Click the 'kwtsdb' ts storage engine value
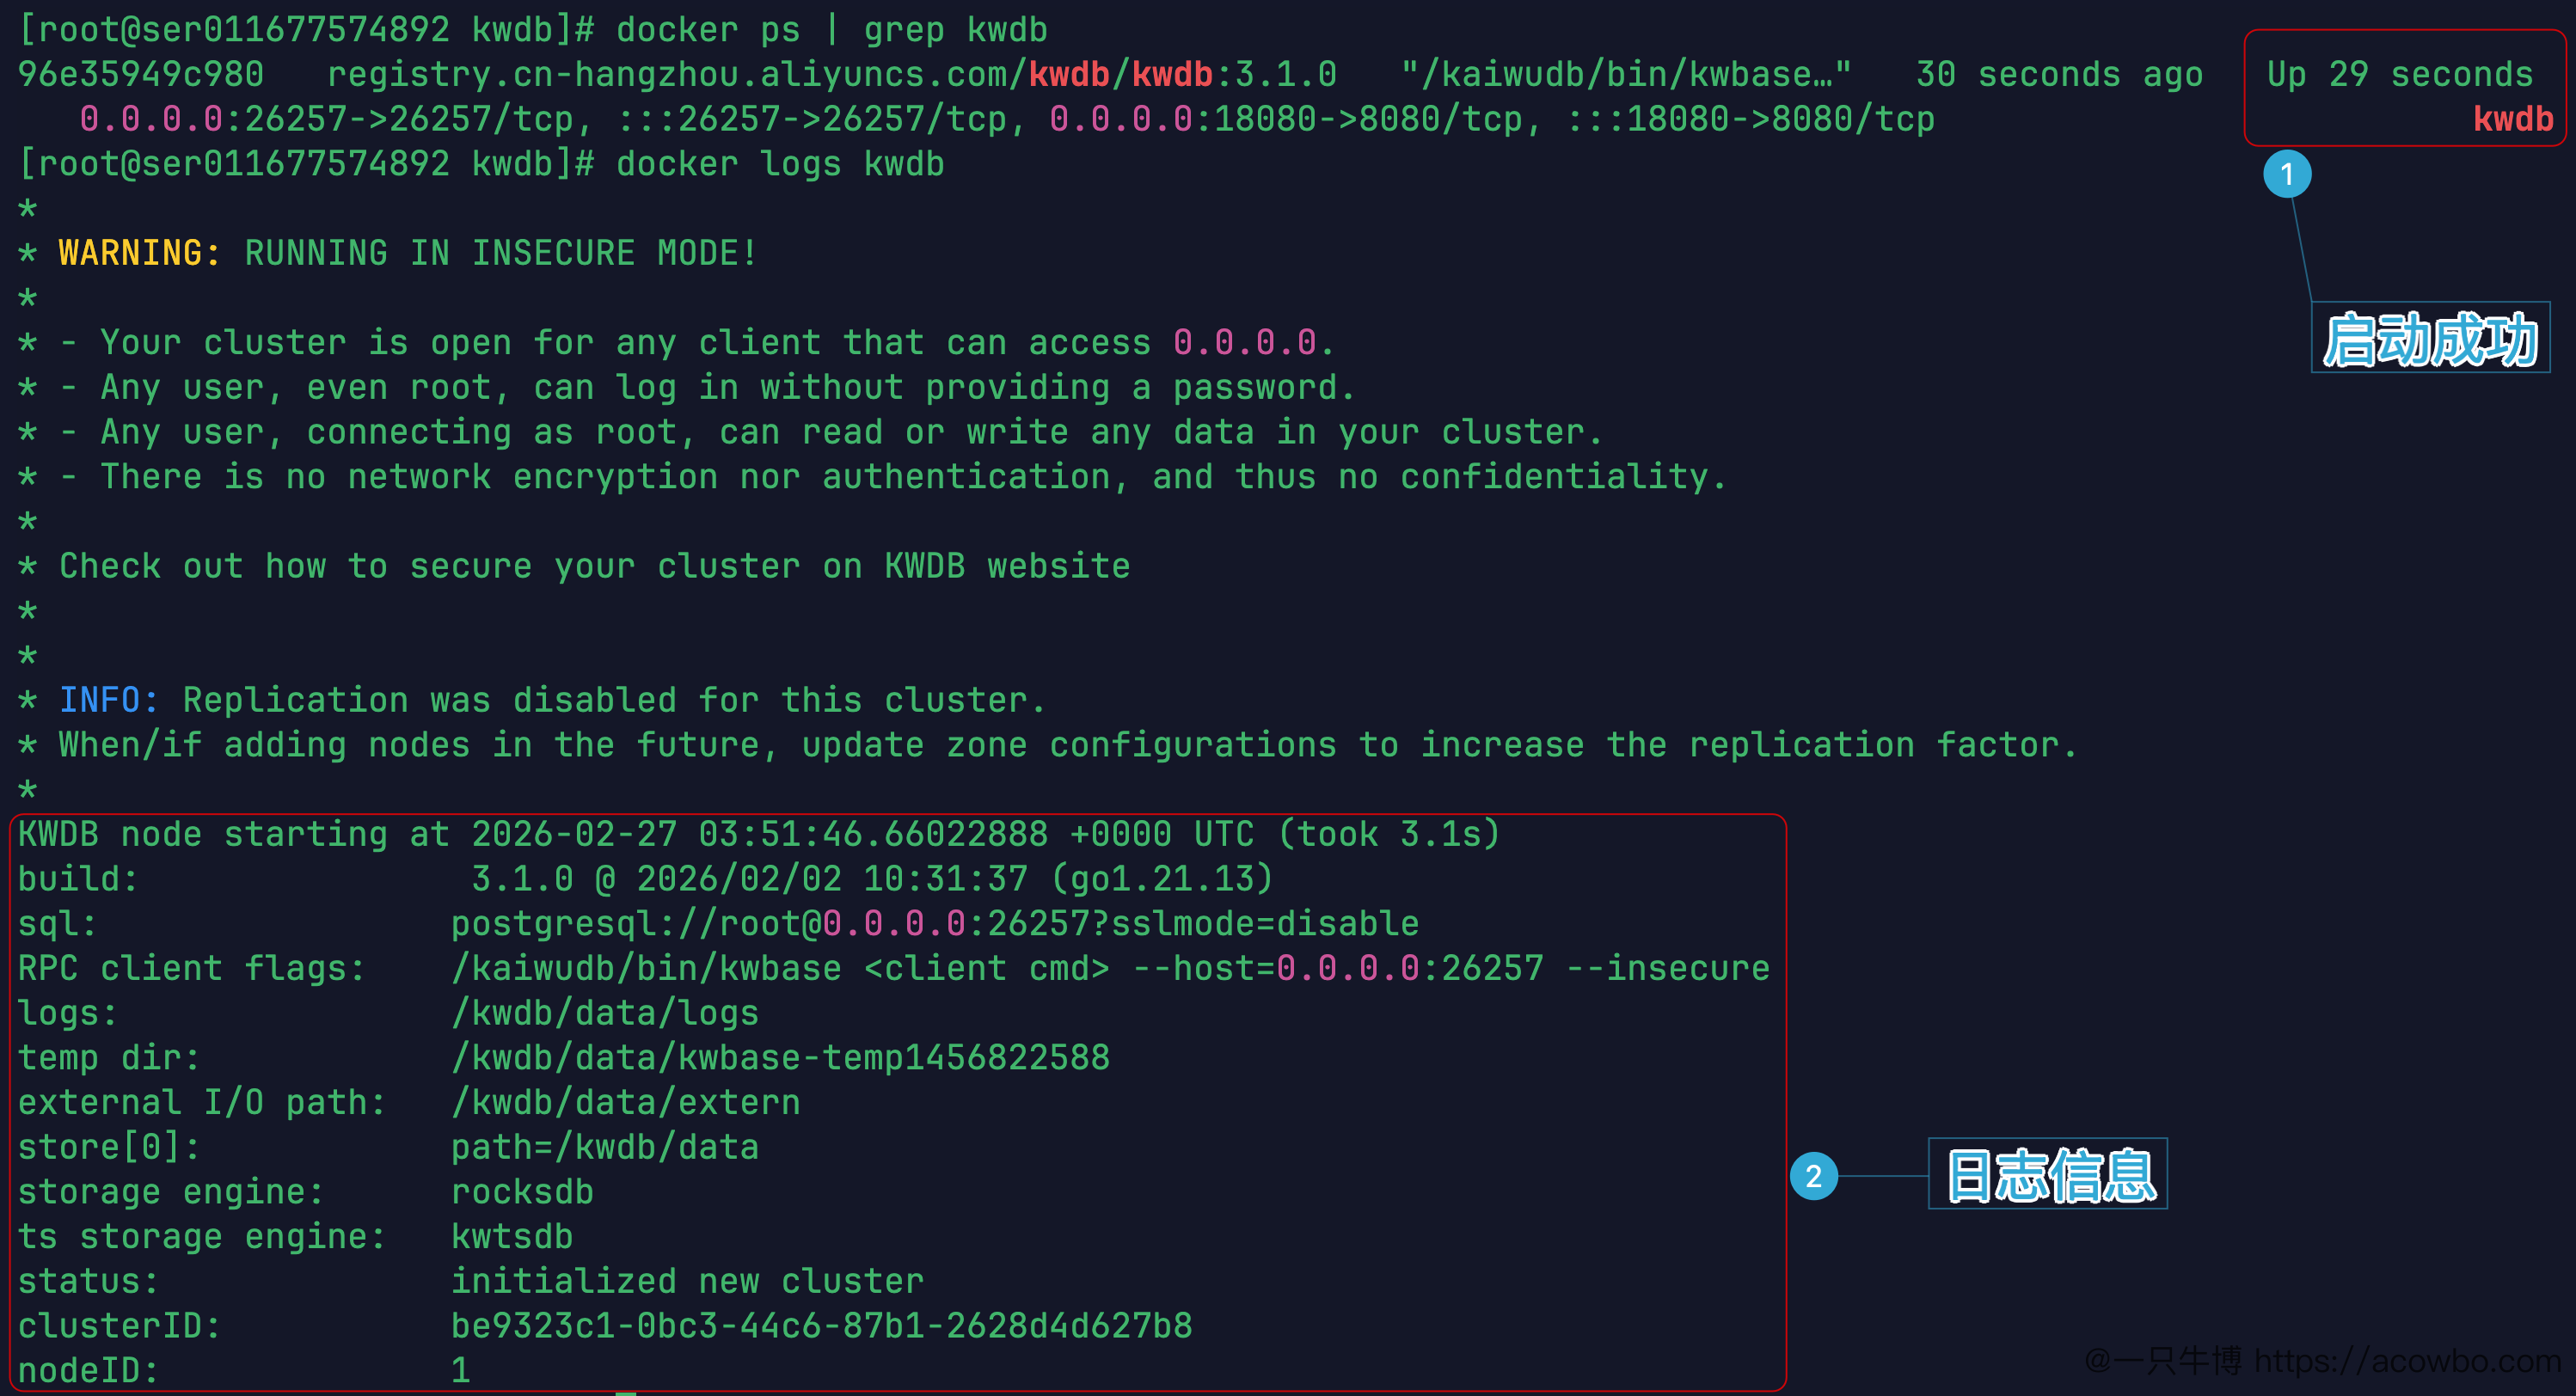Image resolution: width=2576 pixels, height=1396 pixels. click(512, 1237)
